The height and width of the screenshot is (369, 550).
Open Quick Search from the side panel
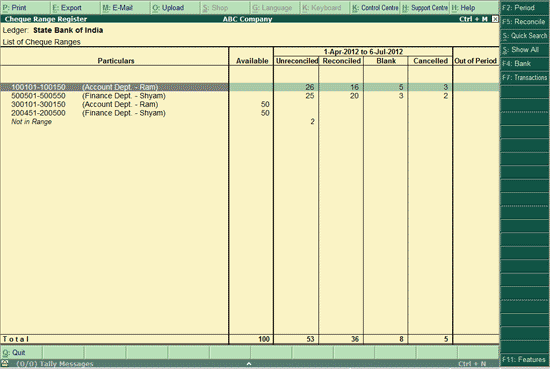tap(524, 35)
